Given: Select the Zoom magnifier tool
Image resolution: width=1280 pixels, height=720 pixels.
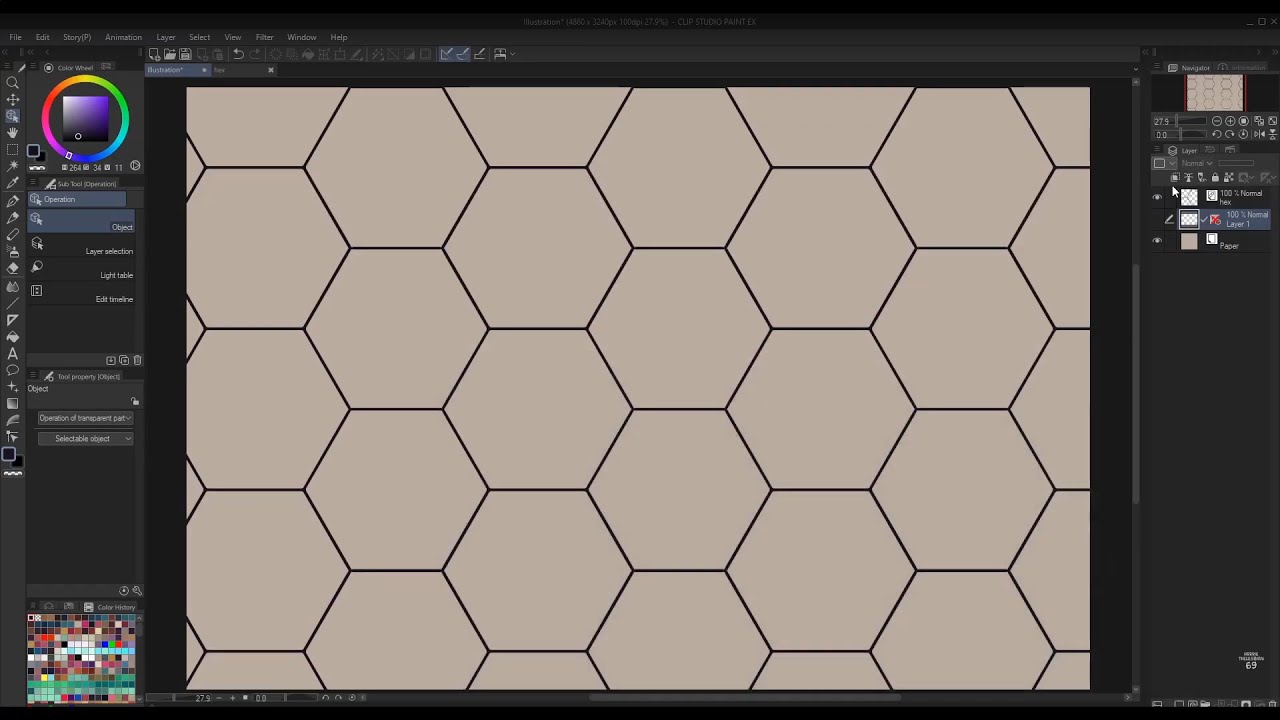Looking at the screenshot, I should 12,83.
